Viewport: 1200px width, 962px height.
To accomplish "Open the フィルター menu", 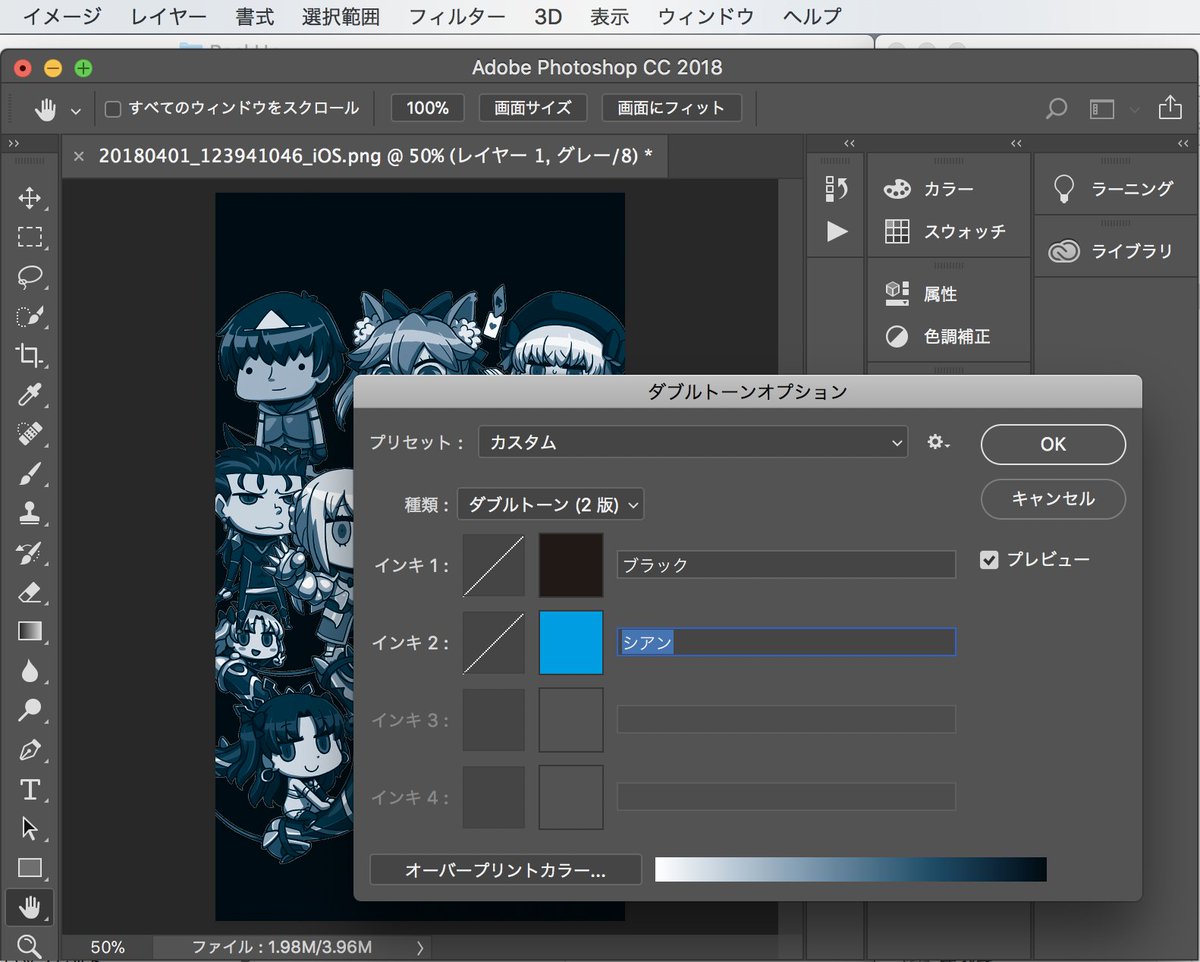I will pyautogui.click(x=457, y=17).
